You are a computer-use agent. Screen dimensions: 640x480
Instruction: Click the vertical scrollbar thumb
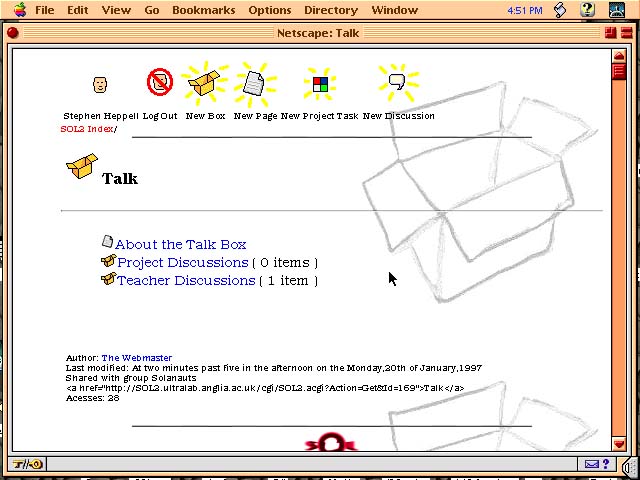tap(619, 71)
